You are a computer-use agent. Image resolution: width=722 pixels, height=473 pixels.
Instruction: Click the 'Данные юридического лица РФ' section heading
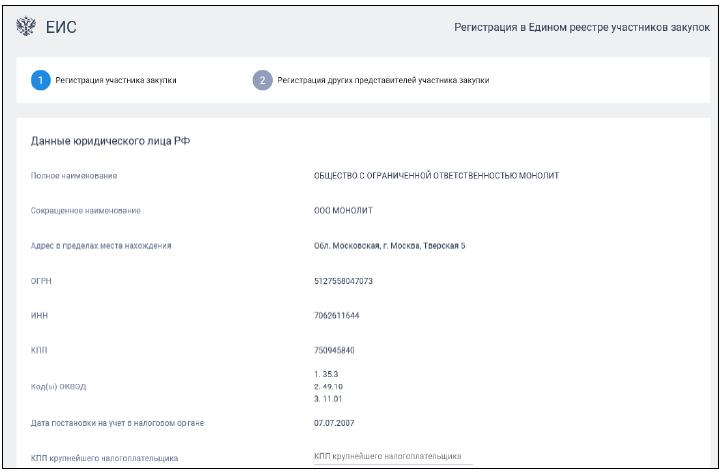tap(111, 141)
